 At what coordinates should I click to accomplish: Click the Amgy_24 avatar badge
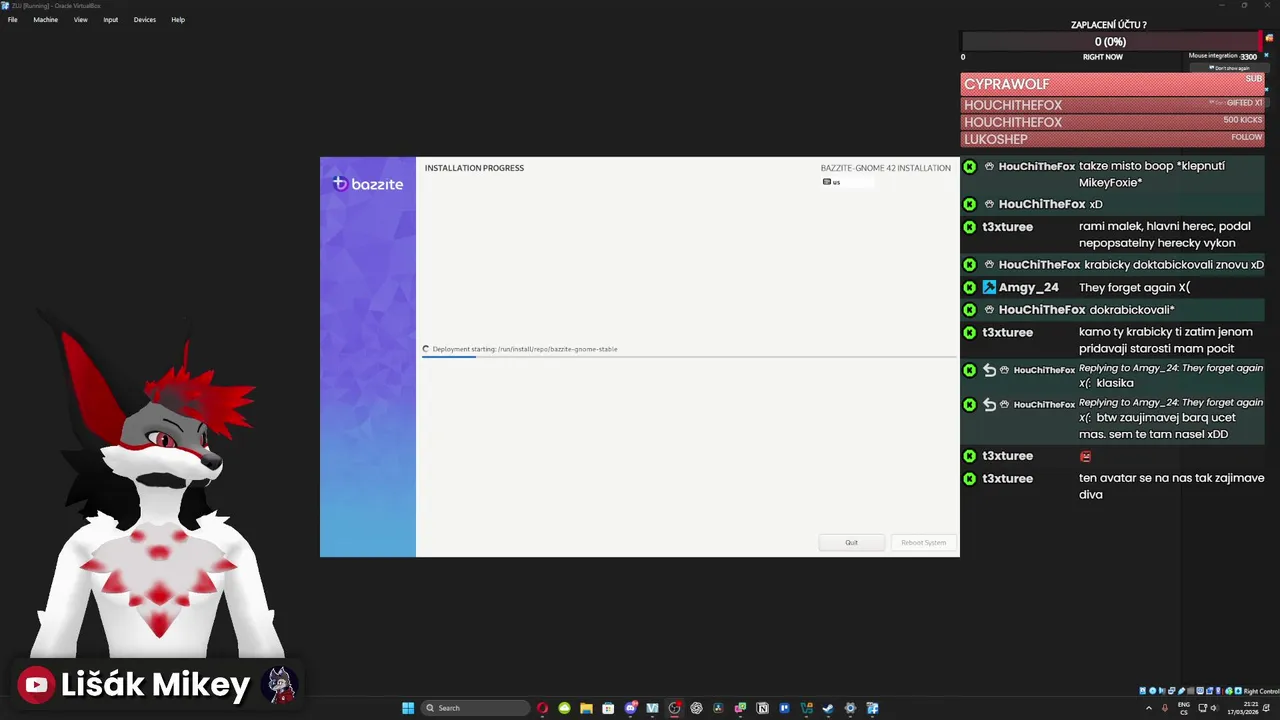pos(989,287)
